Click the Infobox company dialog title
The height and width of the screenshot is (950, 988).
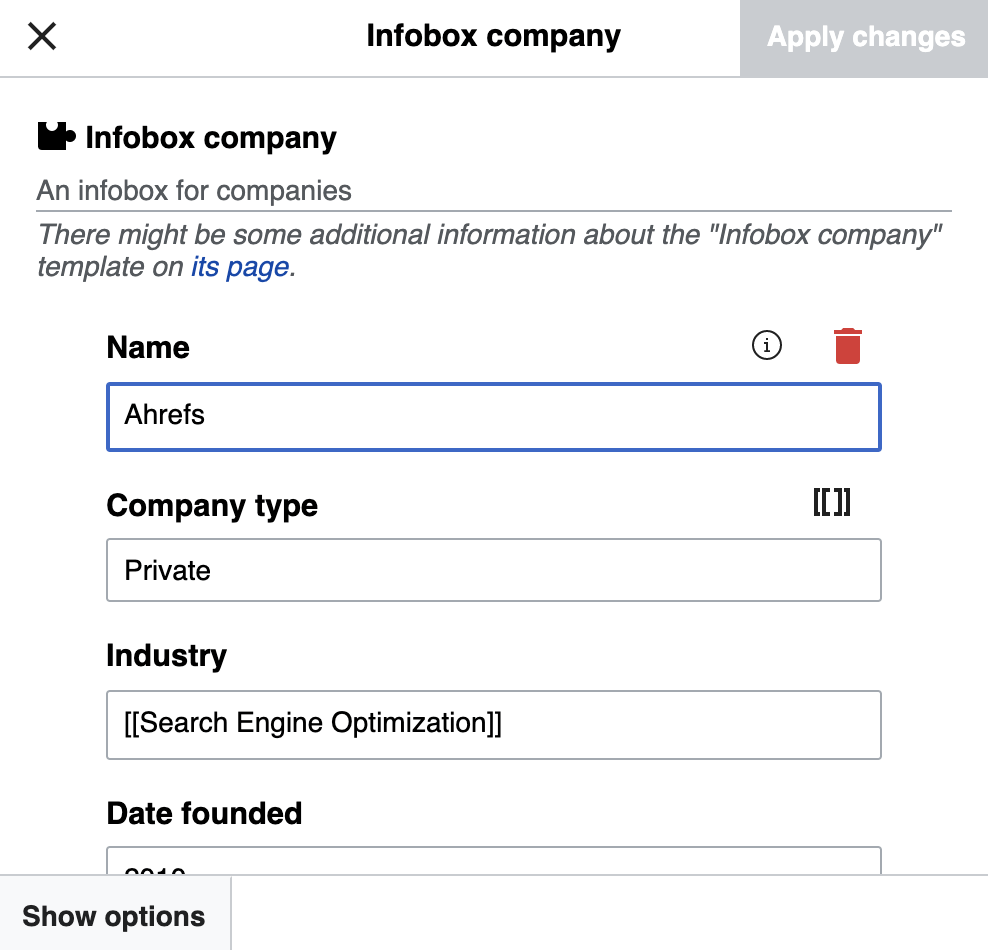coord(494,36)
